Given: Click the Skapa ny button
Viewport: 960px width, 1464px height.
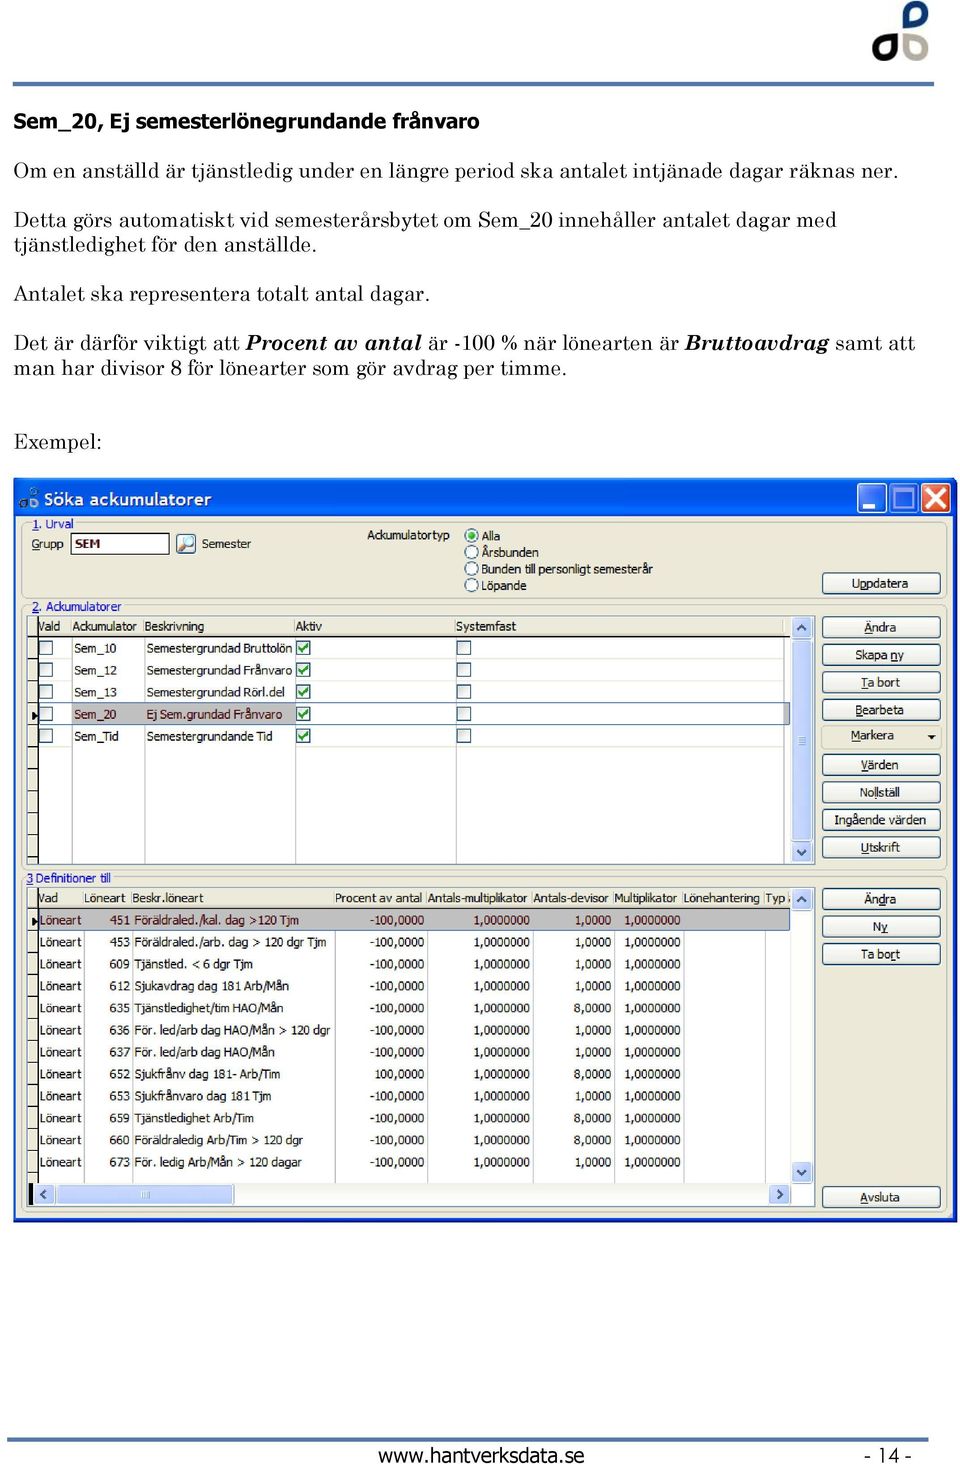Looking at the screenshot, I should pos(881,655).
